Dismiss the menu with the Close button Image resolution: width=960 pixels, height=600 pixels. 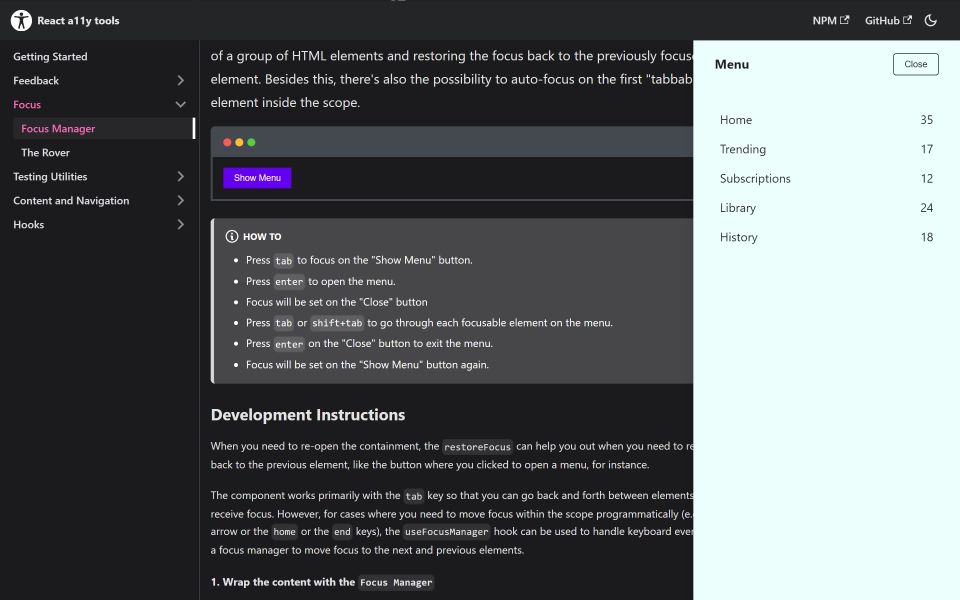(915, 63)
